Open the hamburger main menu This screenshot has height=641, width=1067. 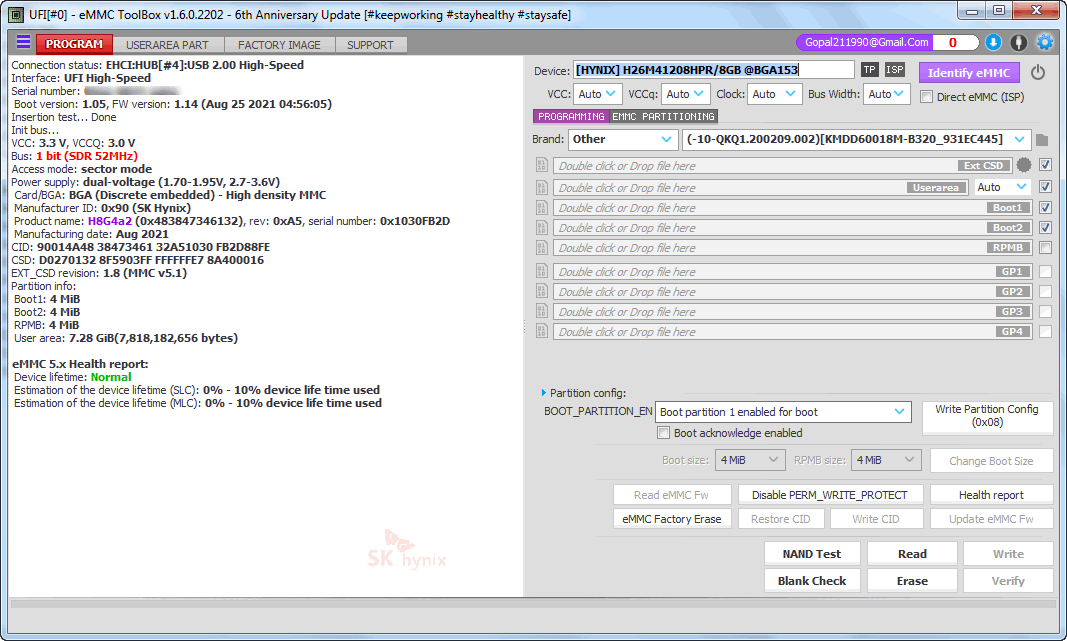[23, 42]
